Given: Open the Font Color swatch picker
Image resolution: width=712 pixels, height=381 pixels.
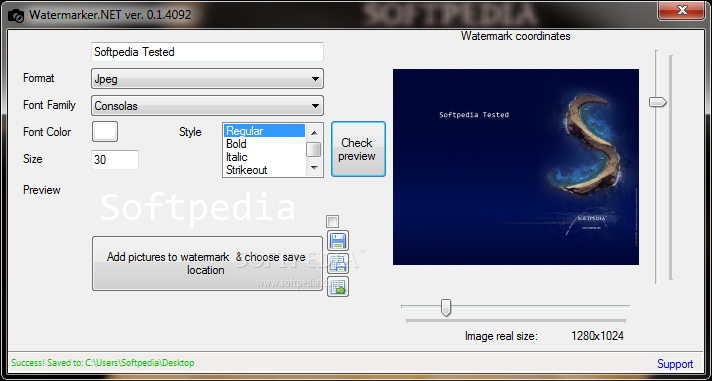Looking at the screenshot, I should click(x=105, y=132).
